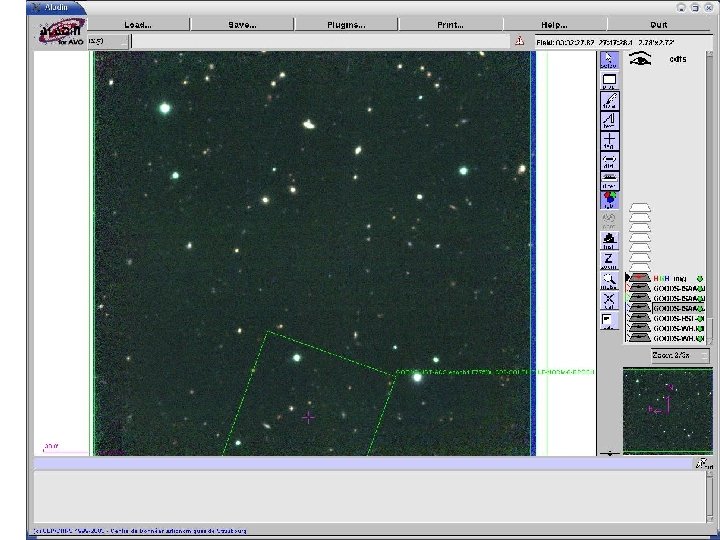Open the Zoom factor dropdown
The height and width of the screenshot is (540, 720).
680,355
